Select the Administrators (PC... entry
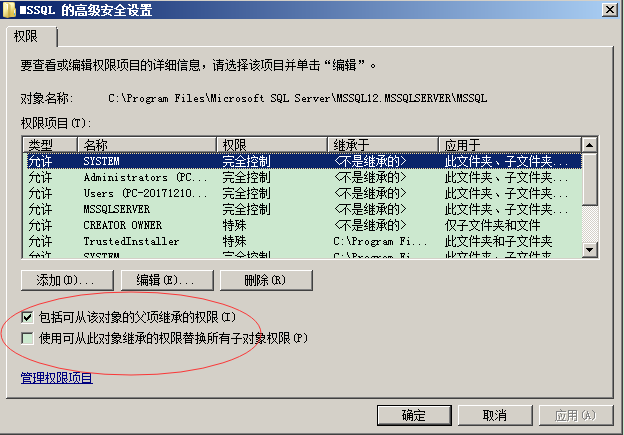The image size is (624, 435). pos(302,178)
